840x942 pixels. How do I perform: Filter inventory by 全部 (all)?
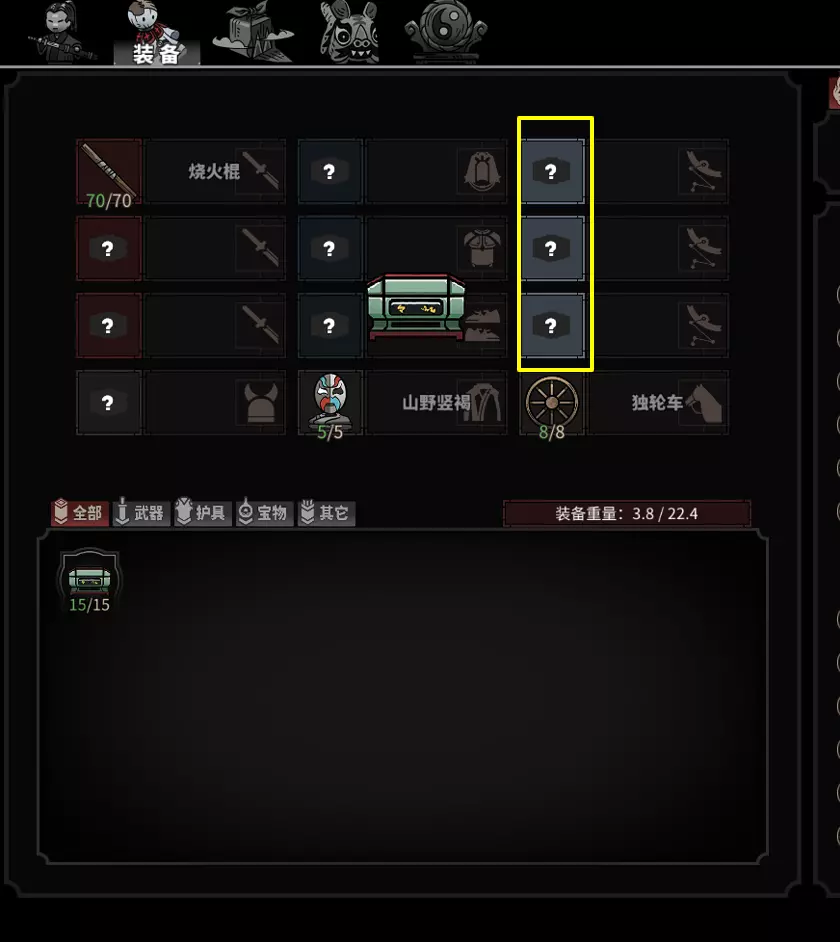[x=80, y=513]
